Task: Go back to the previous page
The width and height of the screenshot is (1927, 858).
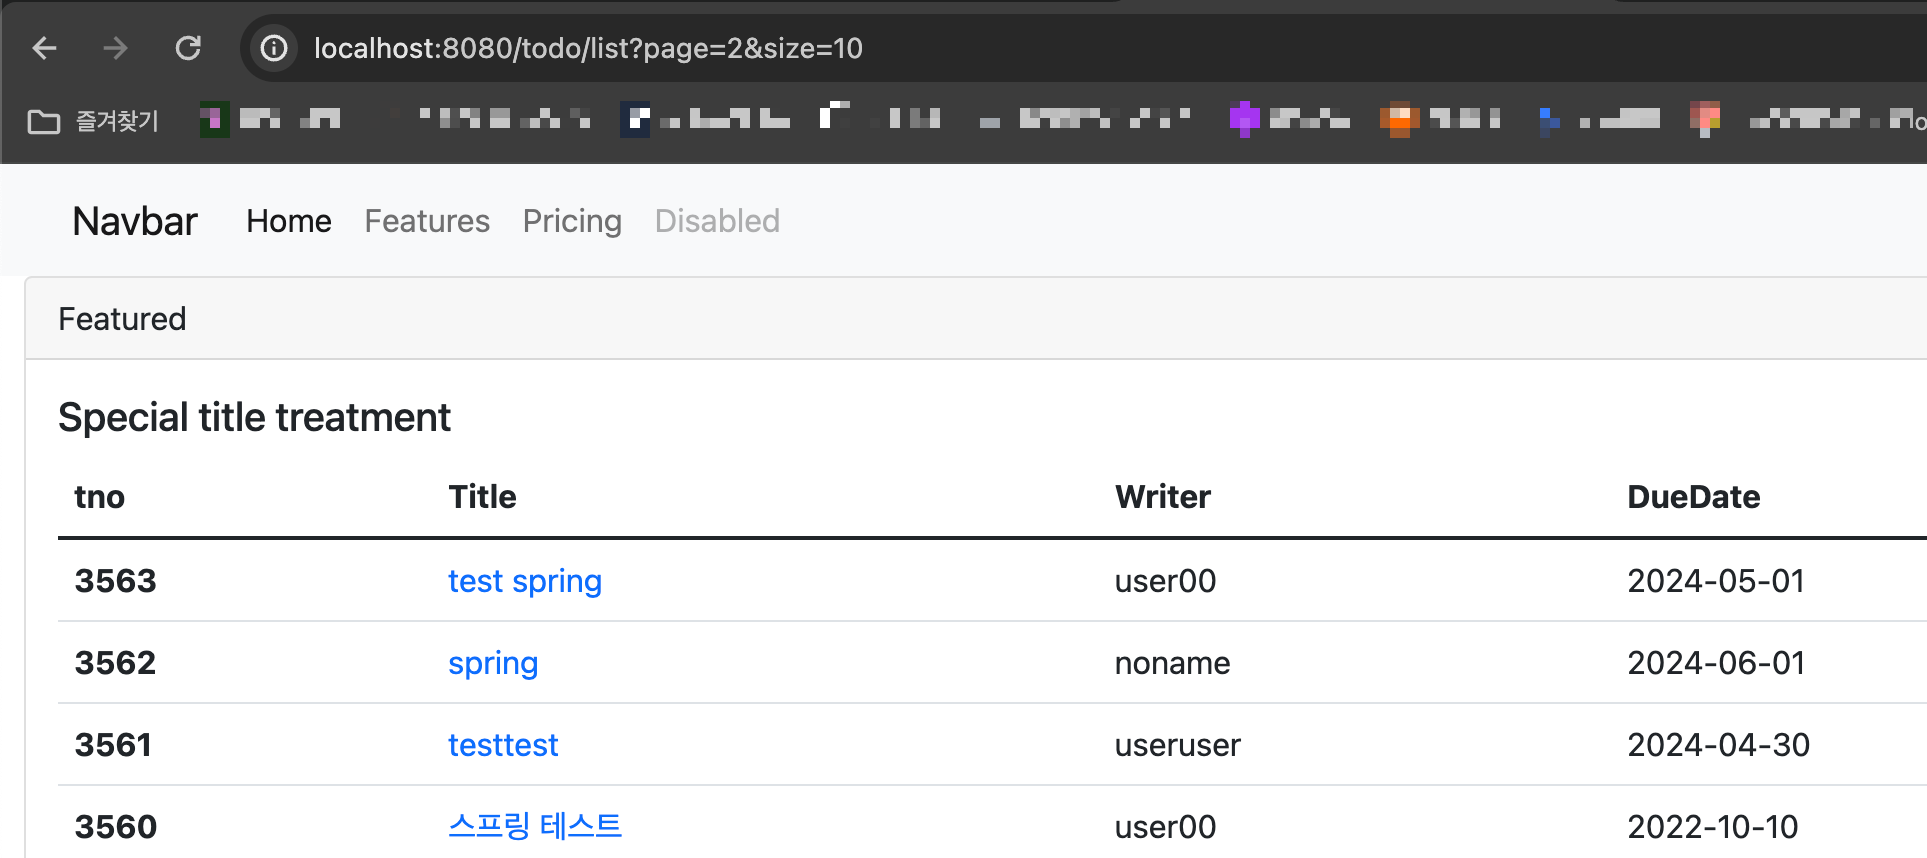Action: click(45, 48)
